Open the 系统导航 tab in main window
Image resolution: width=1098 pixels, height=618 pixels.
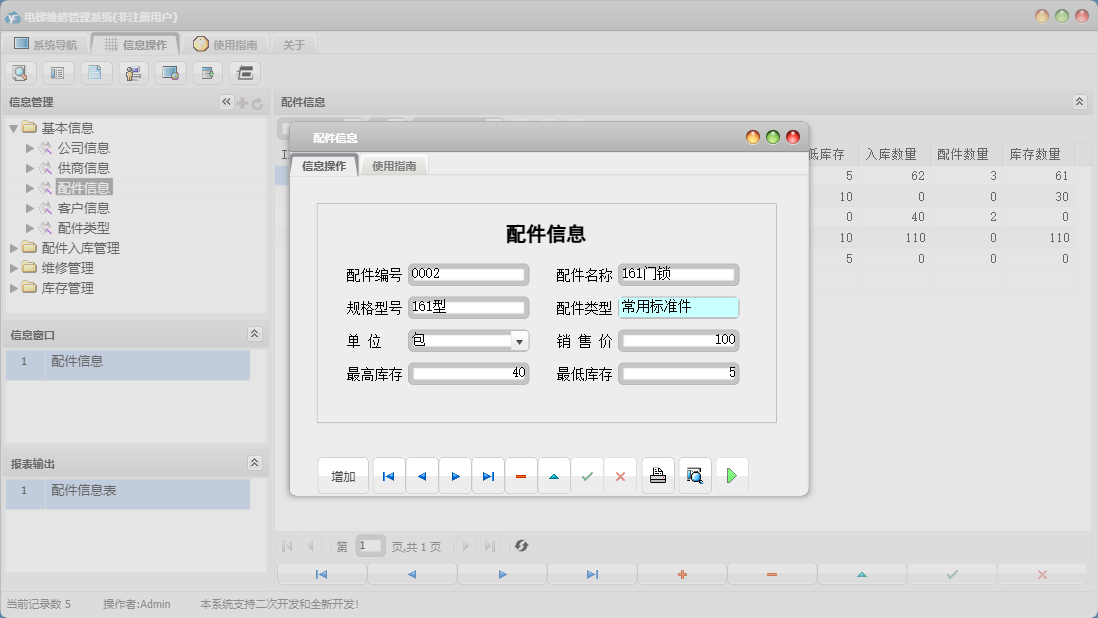pyautogui.click(x=46, y=45)
